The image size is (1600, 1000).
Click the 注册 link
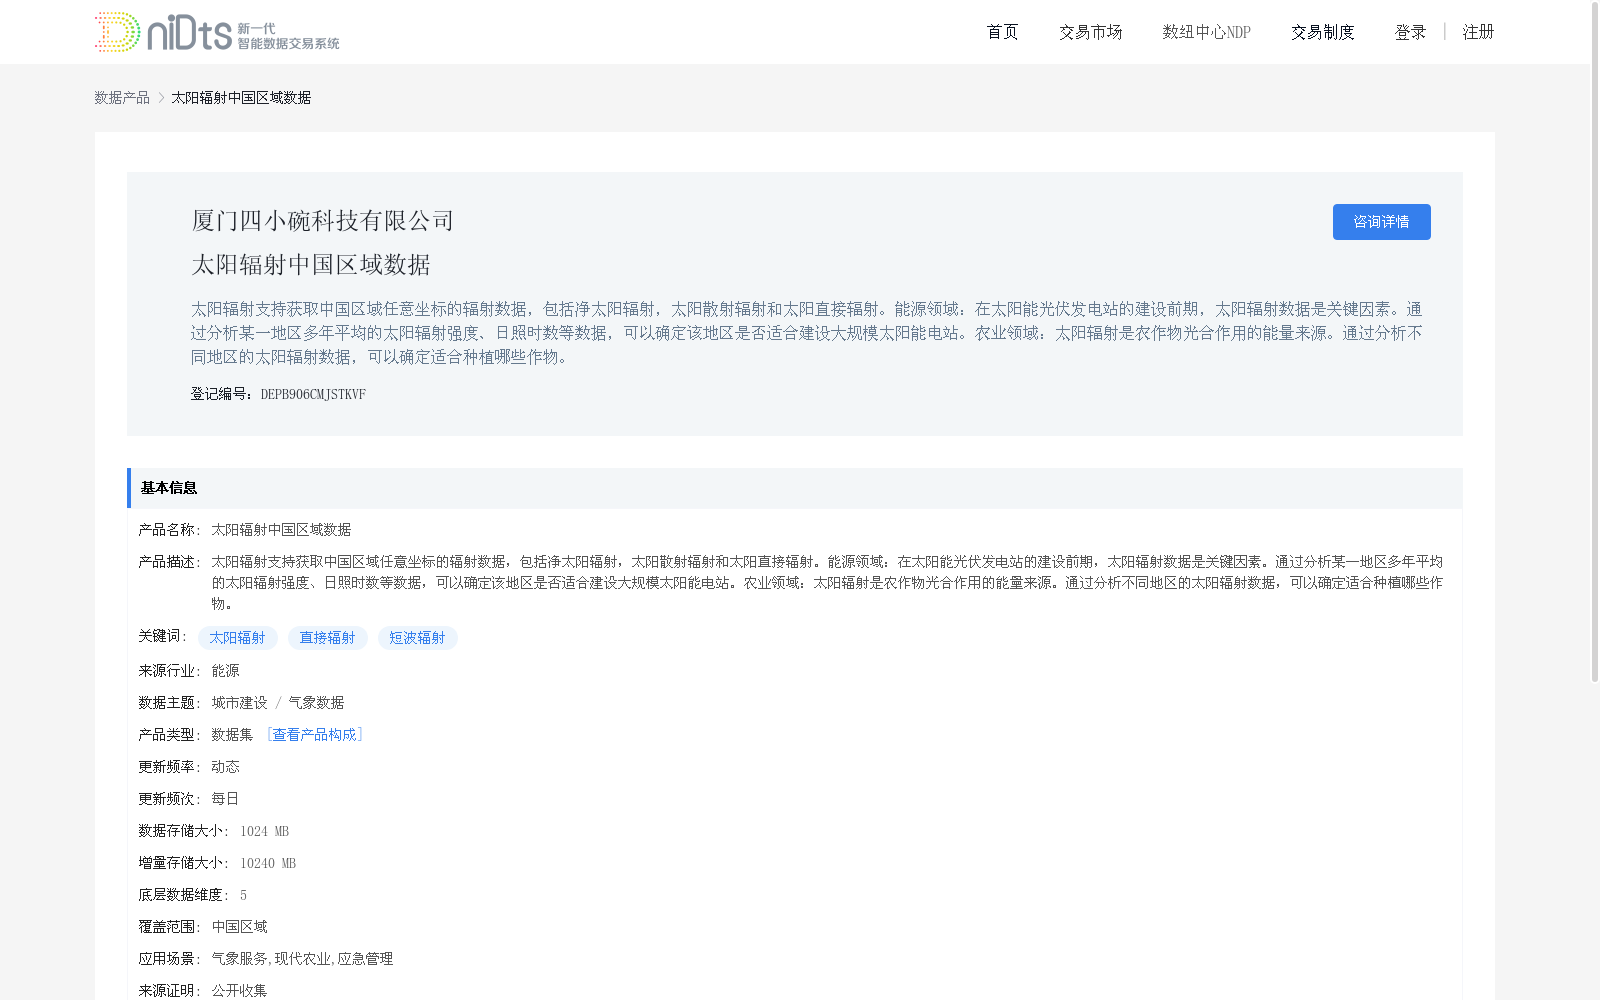pos(1478,32)
